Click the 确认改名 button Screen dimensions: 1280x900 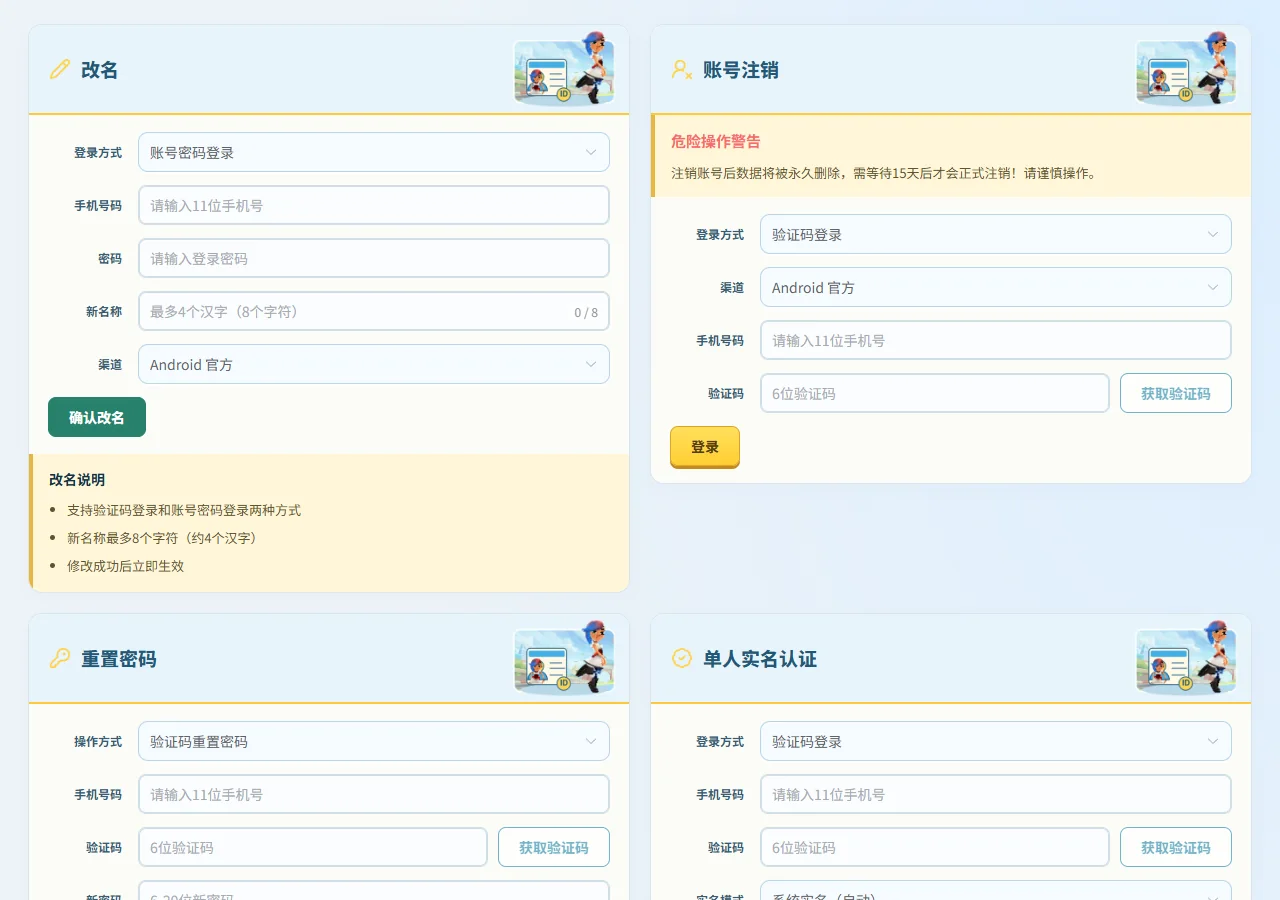(97, 417)
